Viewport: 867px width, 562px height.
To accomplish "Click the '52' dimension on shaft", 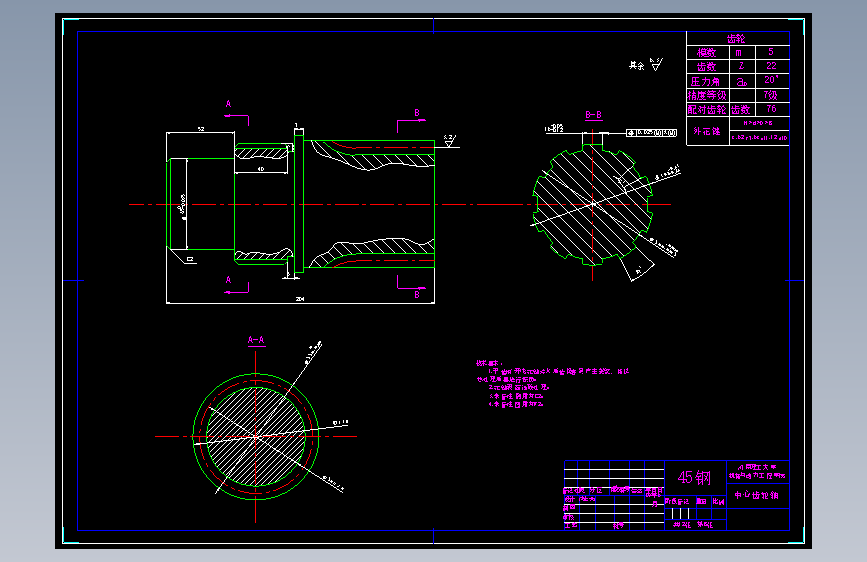I will (201, 129).
